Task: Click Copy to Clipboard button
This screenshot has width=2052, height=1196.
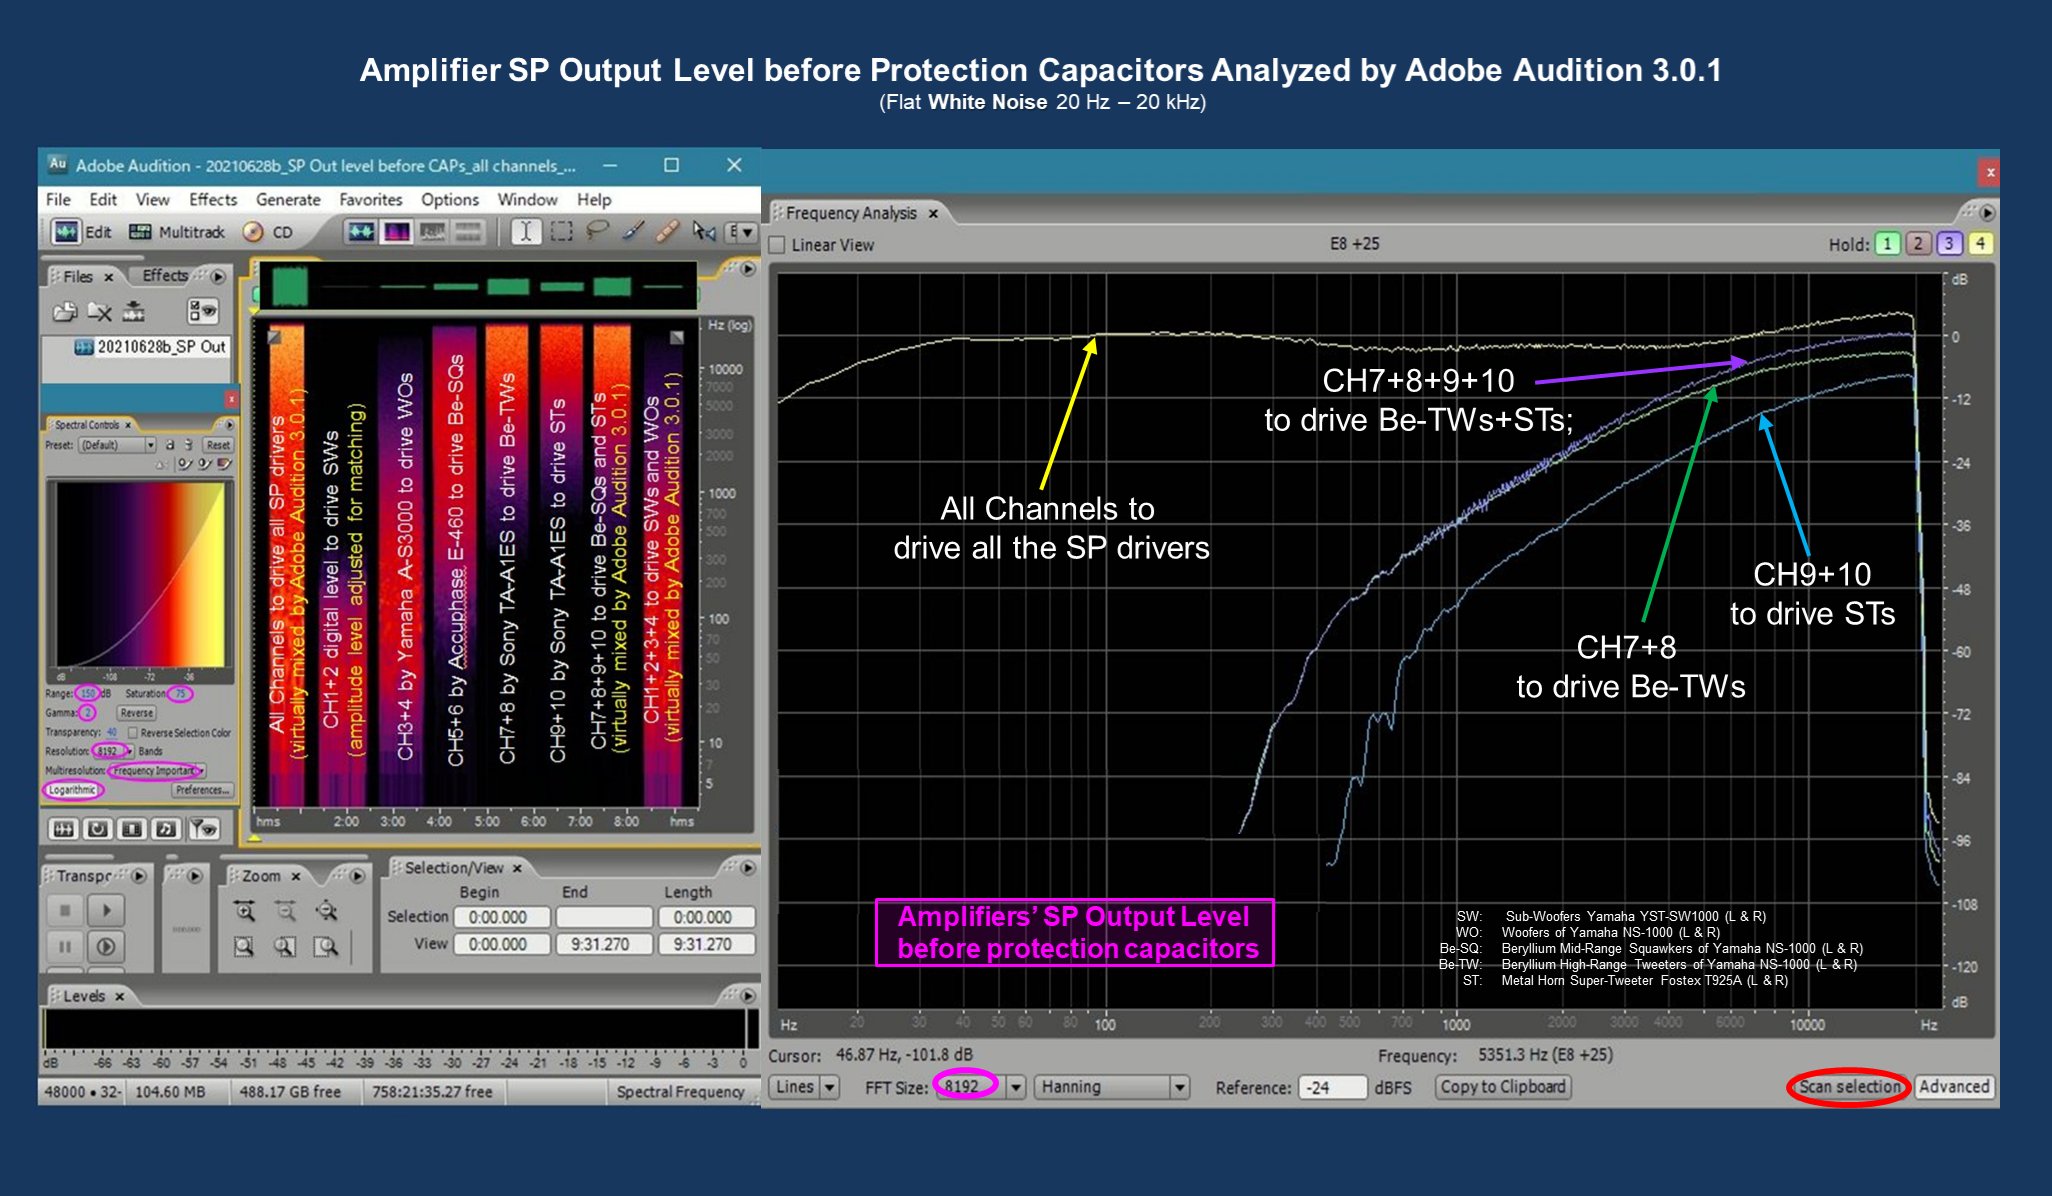Action: pos(1502,1087)
